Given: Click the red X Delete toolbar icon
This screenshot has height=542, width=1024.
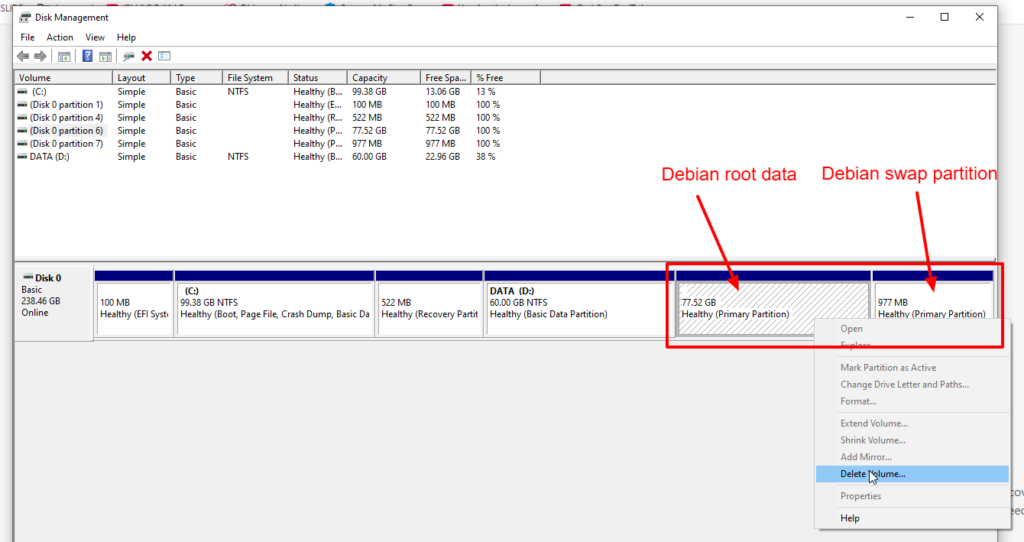Looking at the screenshot, I should click(146, 56).
